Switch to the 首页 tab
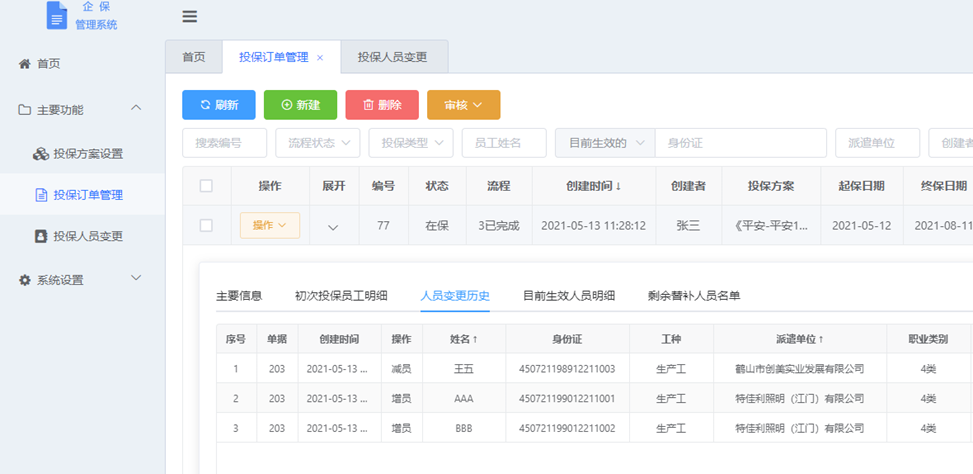The image size is (973, 474). pyautogui.click(x=194, y=57)
